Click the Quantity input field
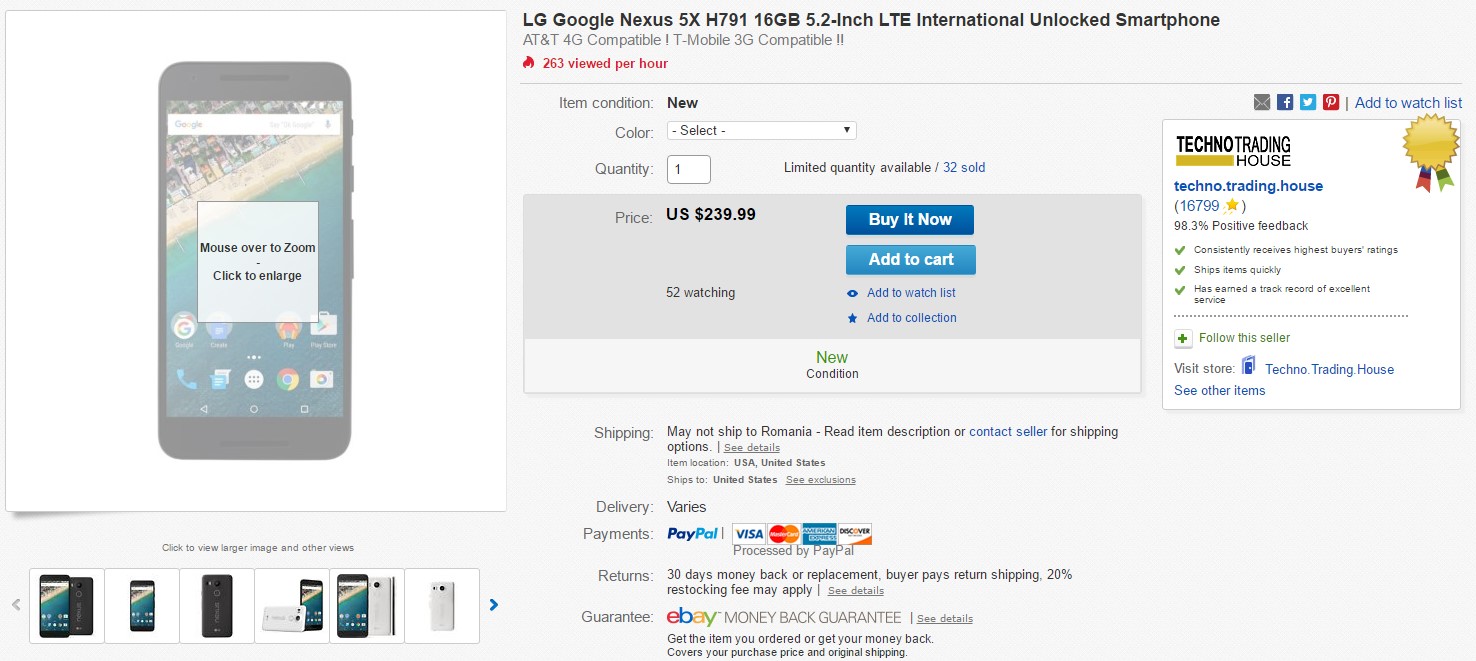1476x661 pixels. point(688,169)
